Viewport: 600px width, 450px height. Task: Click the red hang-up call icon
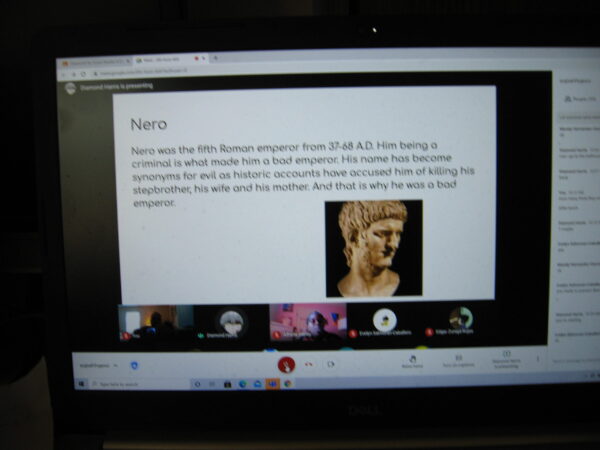pyautogui.click(x=309, y=364)
